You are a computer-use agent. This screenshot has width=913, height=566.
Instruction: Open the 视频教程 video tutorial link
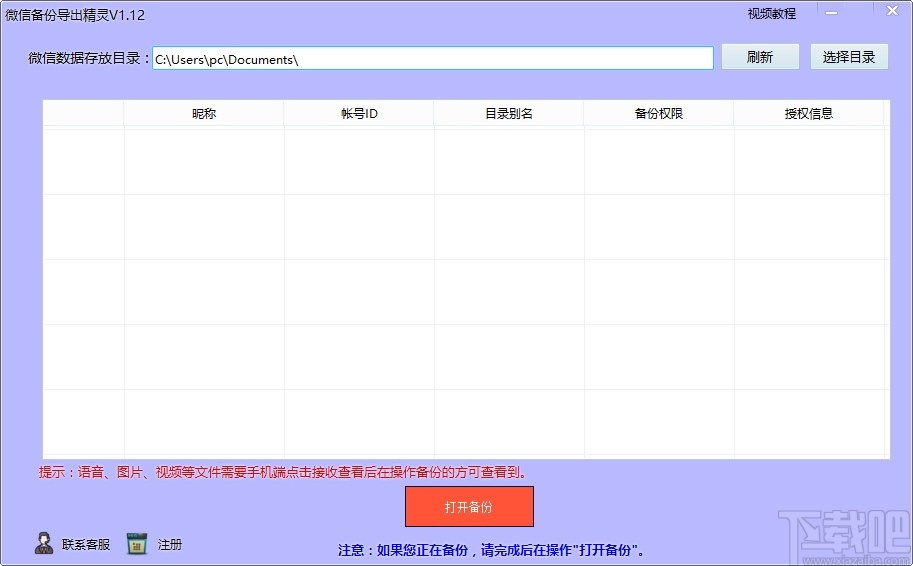click(x=772, y=13)
